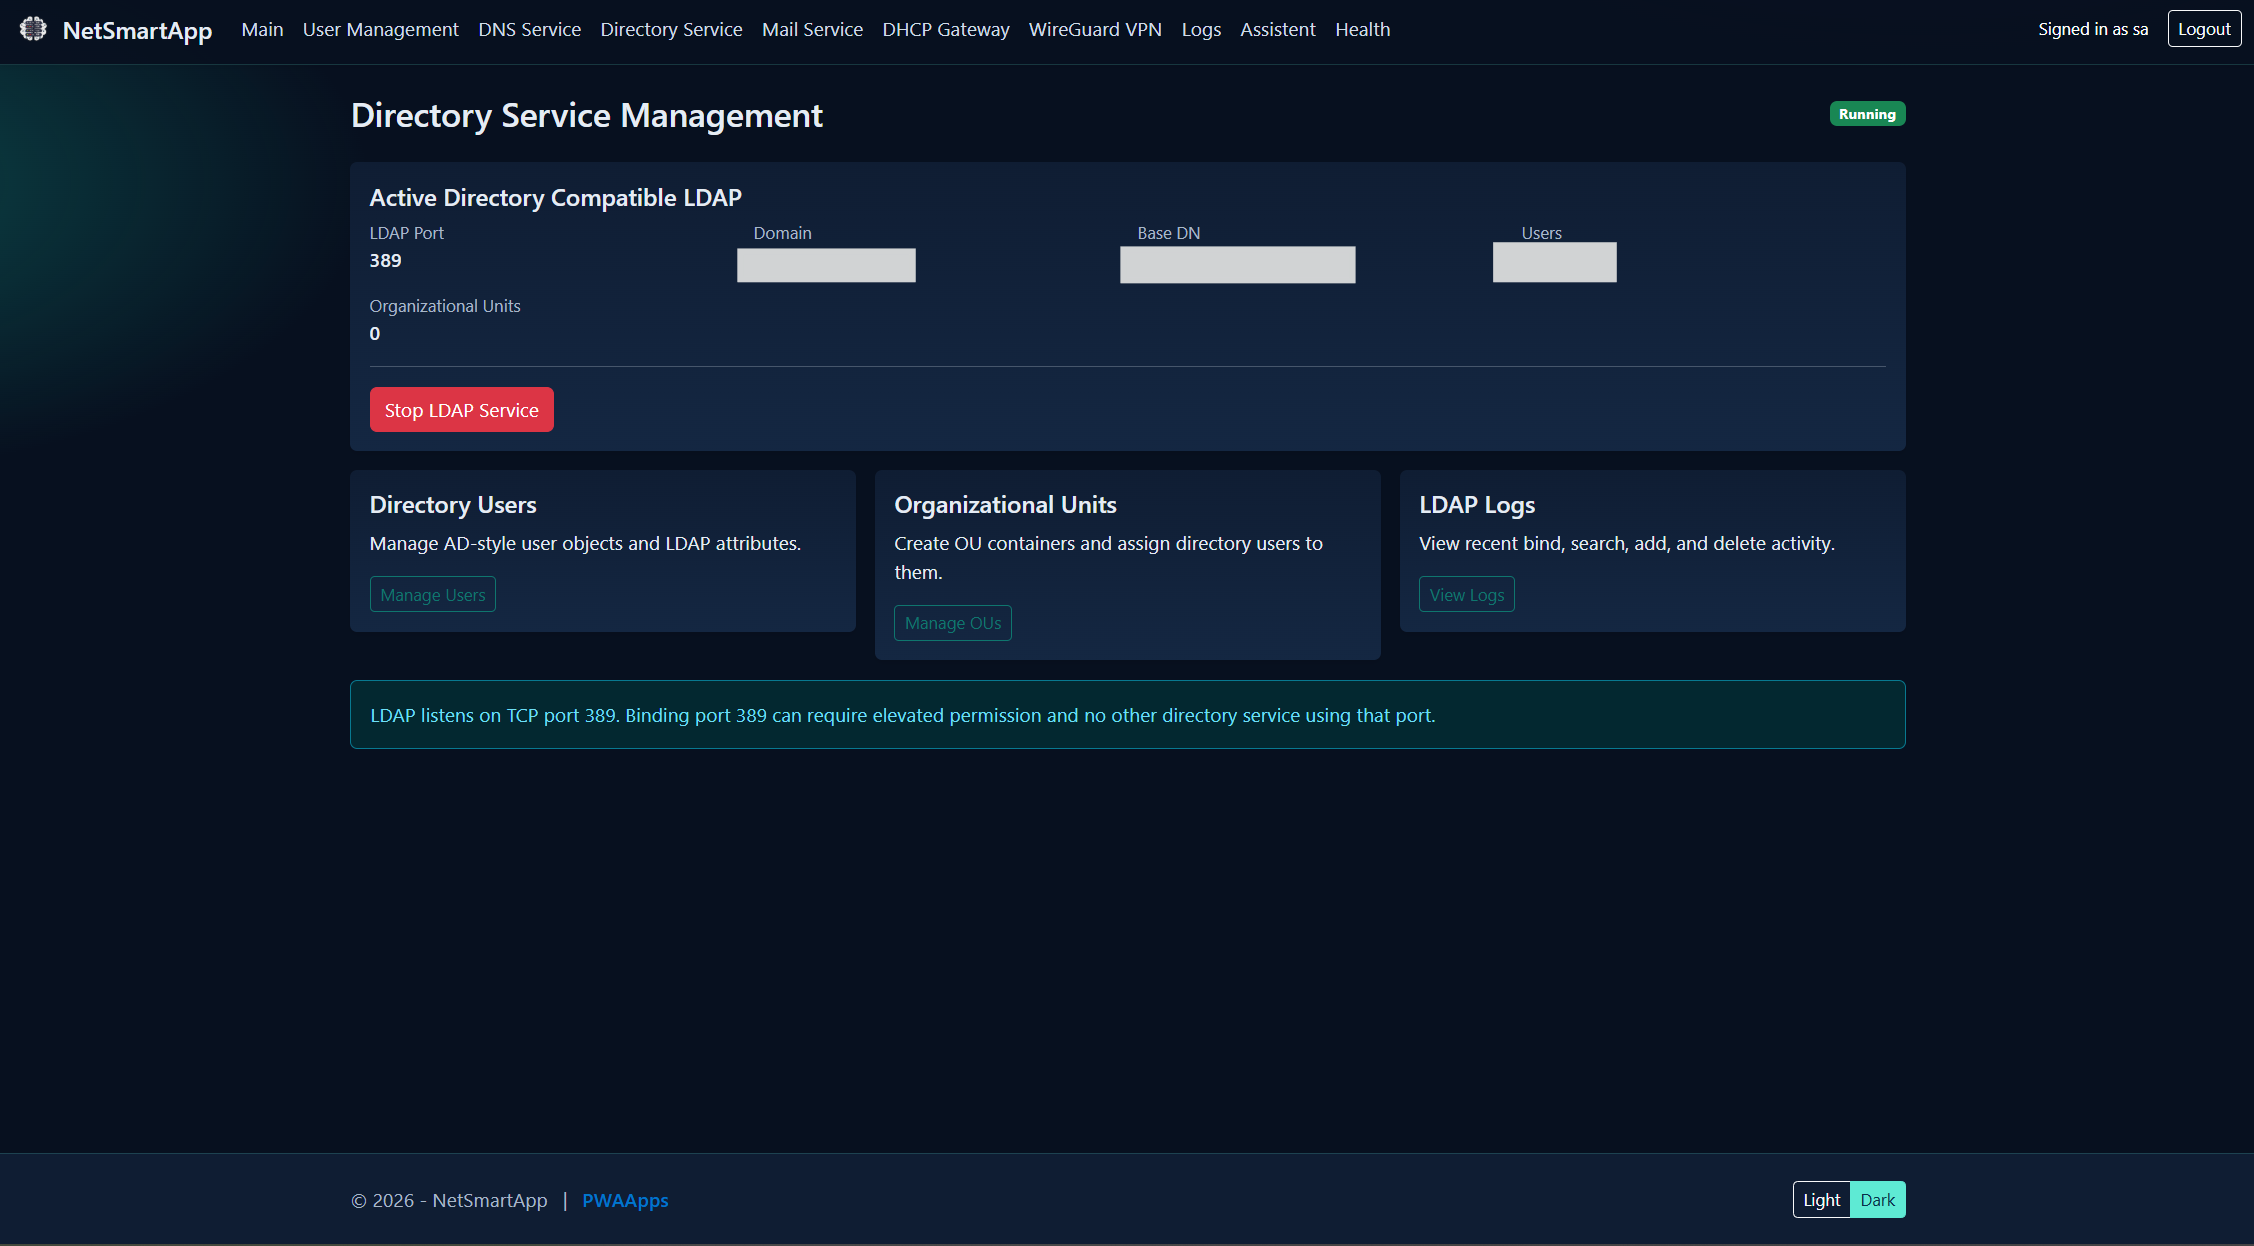Viewport: 2254px width, 1246px height.
Task: Click the green Running status badge
Action: pyautogui.click(x=1867, y=114)
